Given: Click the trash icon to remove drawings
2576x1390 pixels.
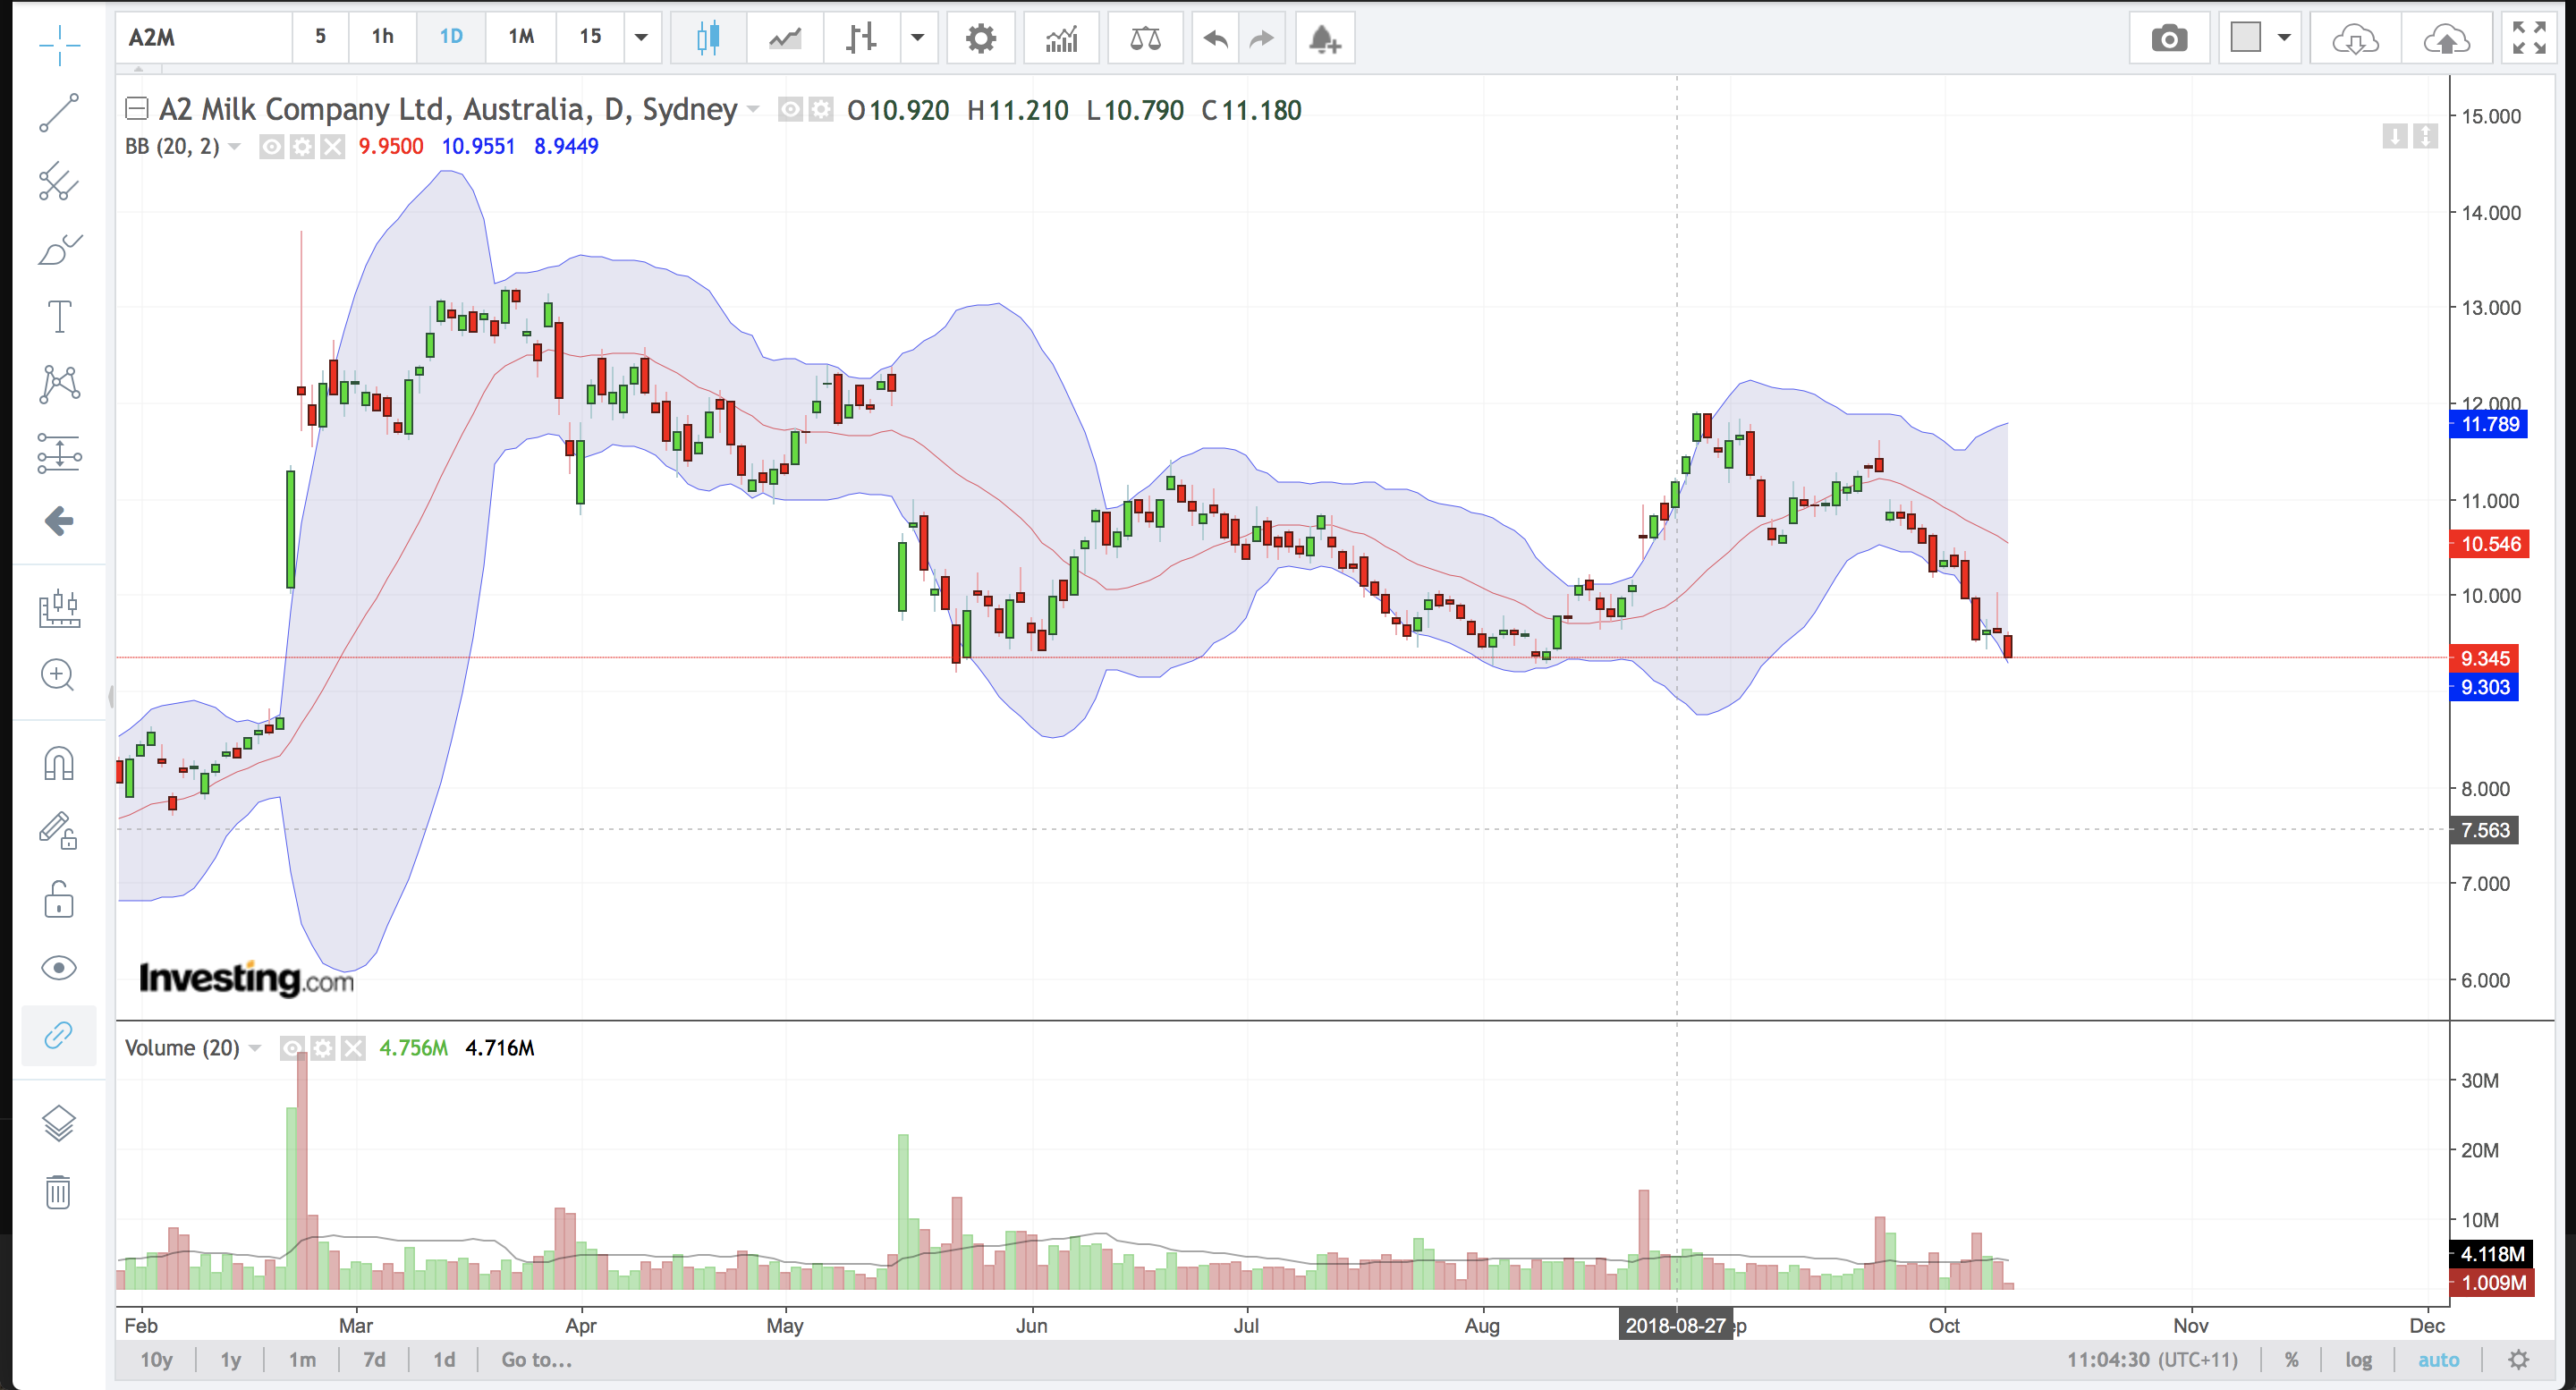Looking at the screenshot, I should [x=59, y=1191].
